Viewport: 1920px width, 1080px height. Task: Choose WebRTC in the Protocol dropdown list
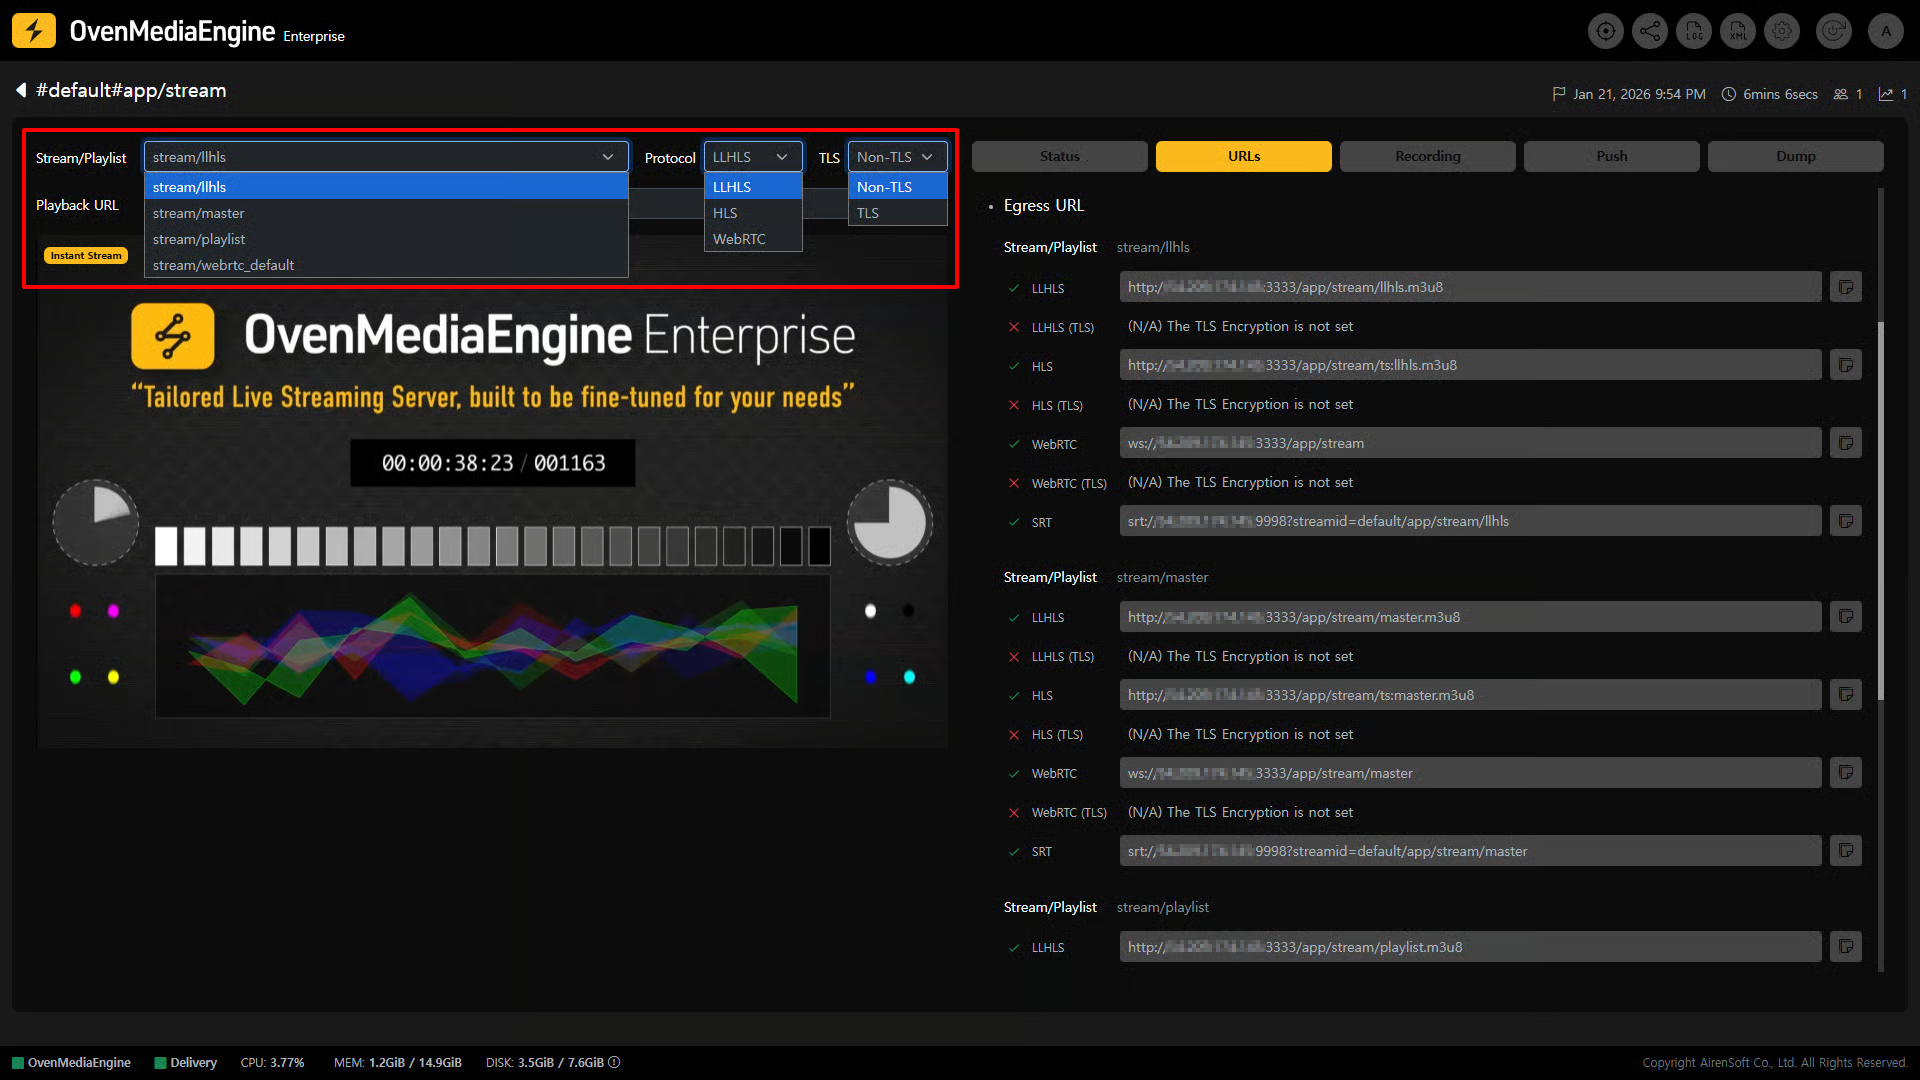pyautogui.click(x=739, y=239)
